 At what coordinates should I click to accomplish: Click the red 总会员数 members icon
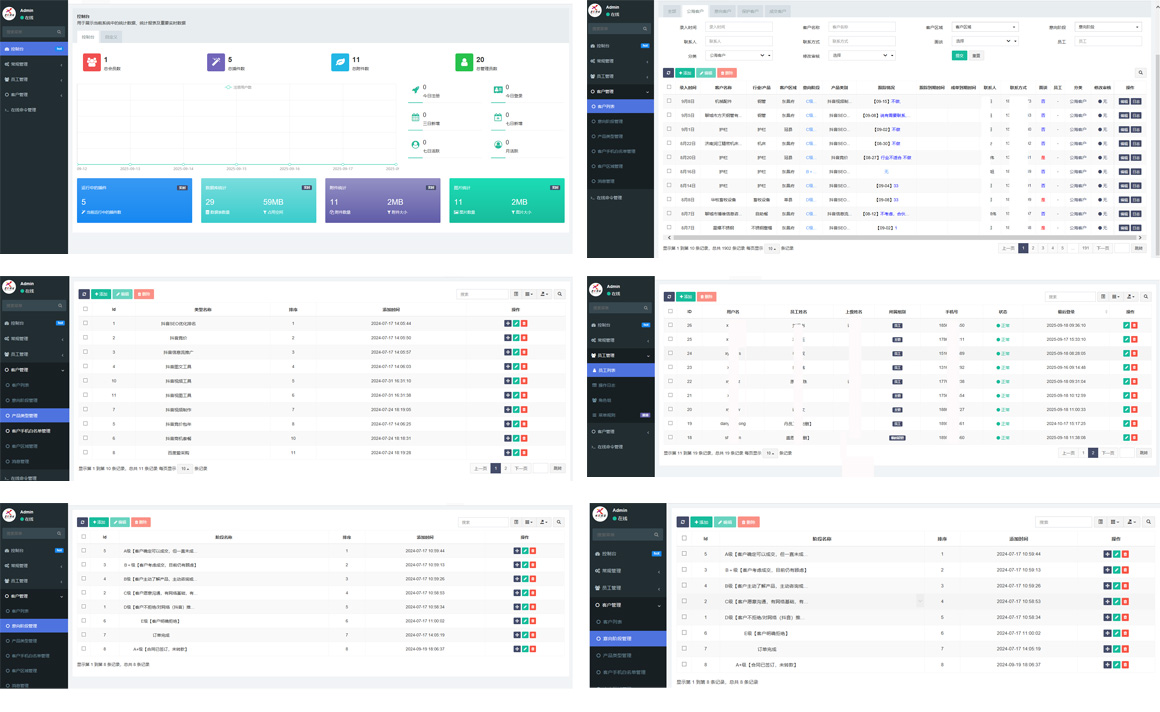click(x=91, y=63)
